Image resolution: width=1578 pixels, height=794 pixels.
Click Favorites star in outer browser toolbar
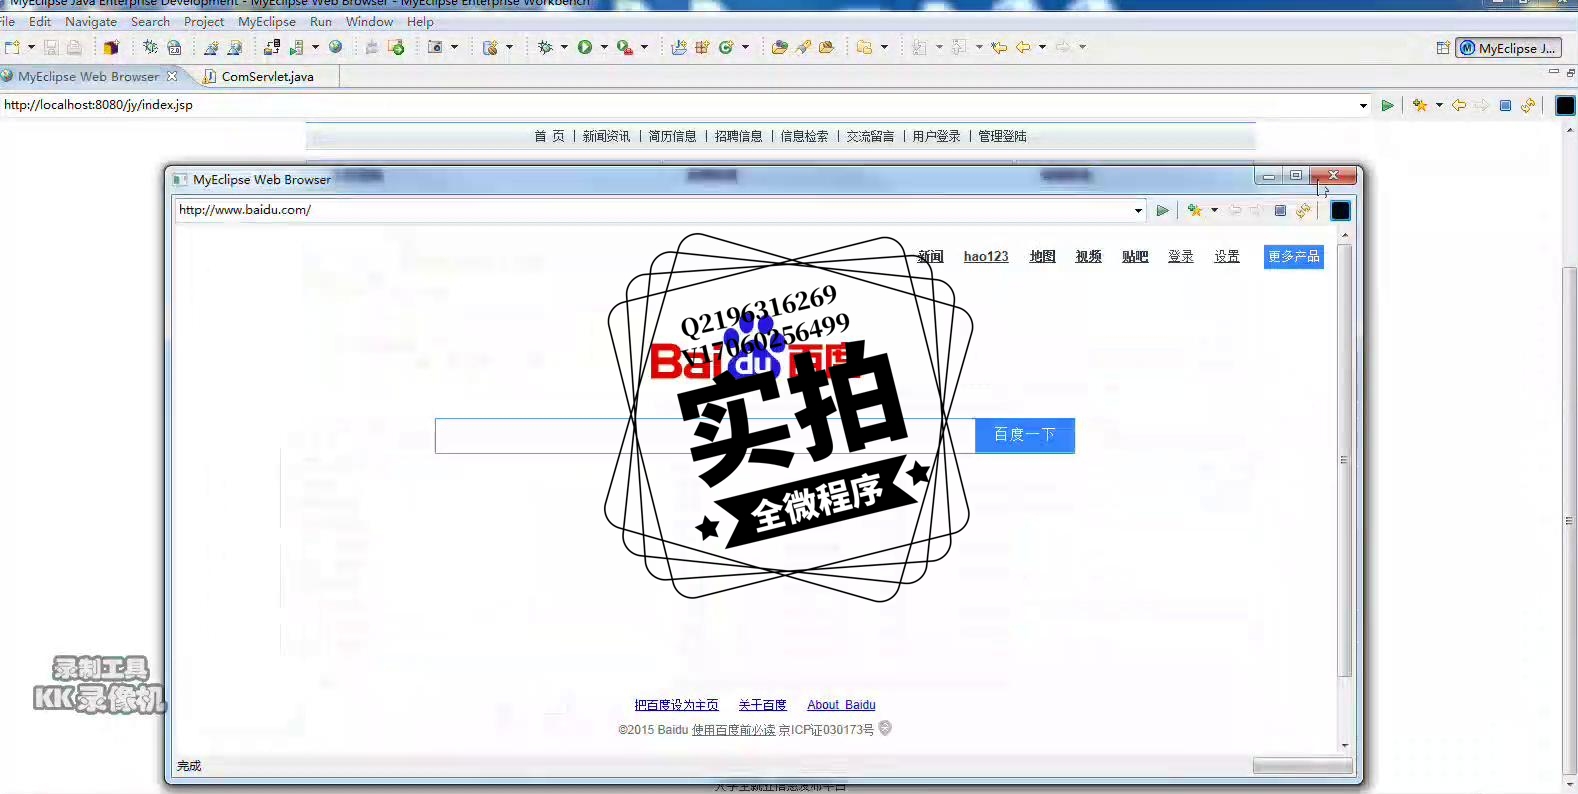click(1420, 105)
